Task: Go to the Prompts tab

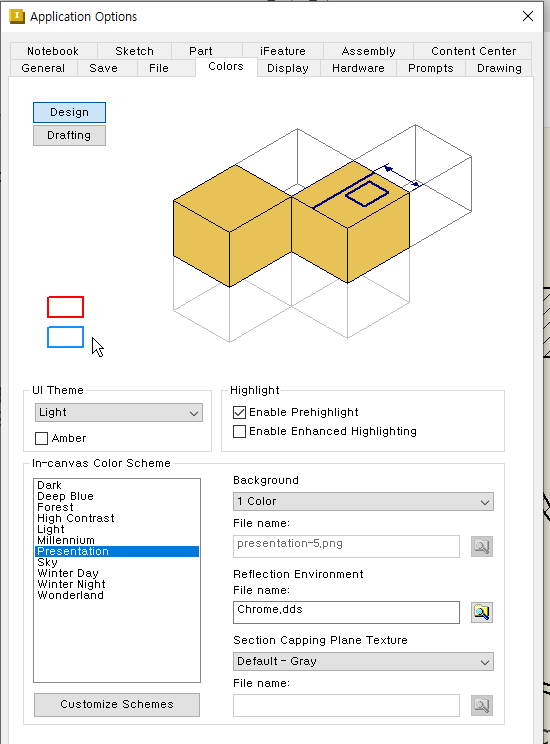Action: tap(430, 68)
